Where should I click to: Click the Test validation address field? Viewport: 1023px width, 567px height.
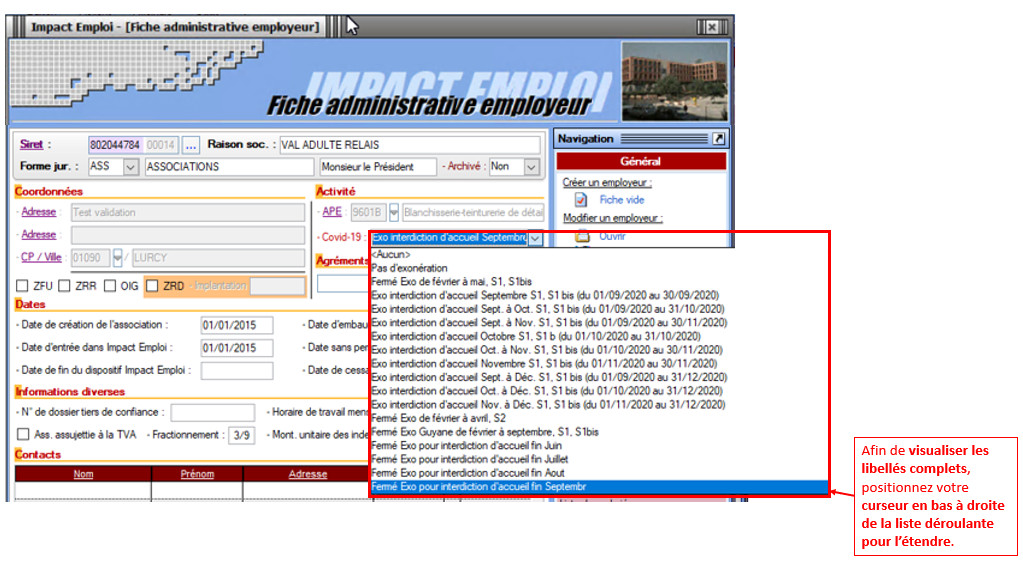coord(188,213)
